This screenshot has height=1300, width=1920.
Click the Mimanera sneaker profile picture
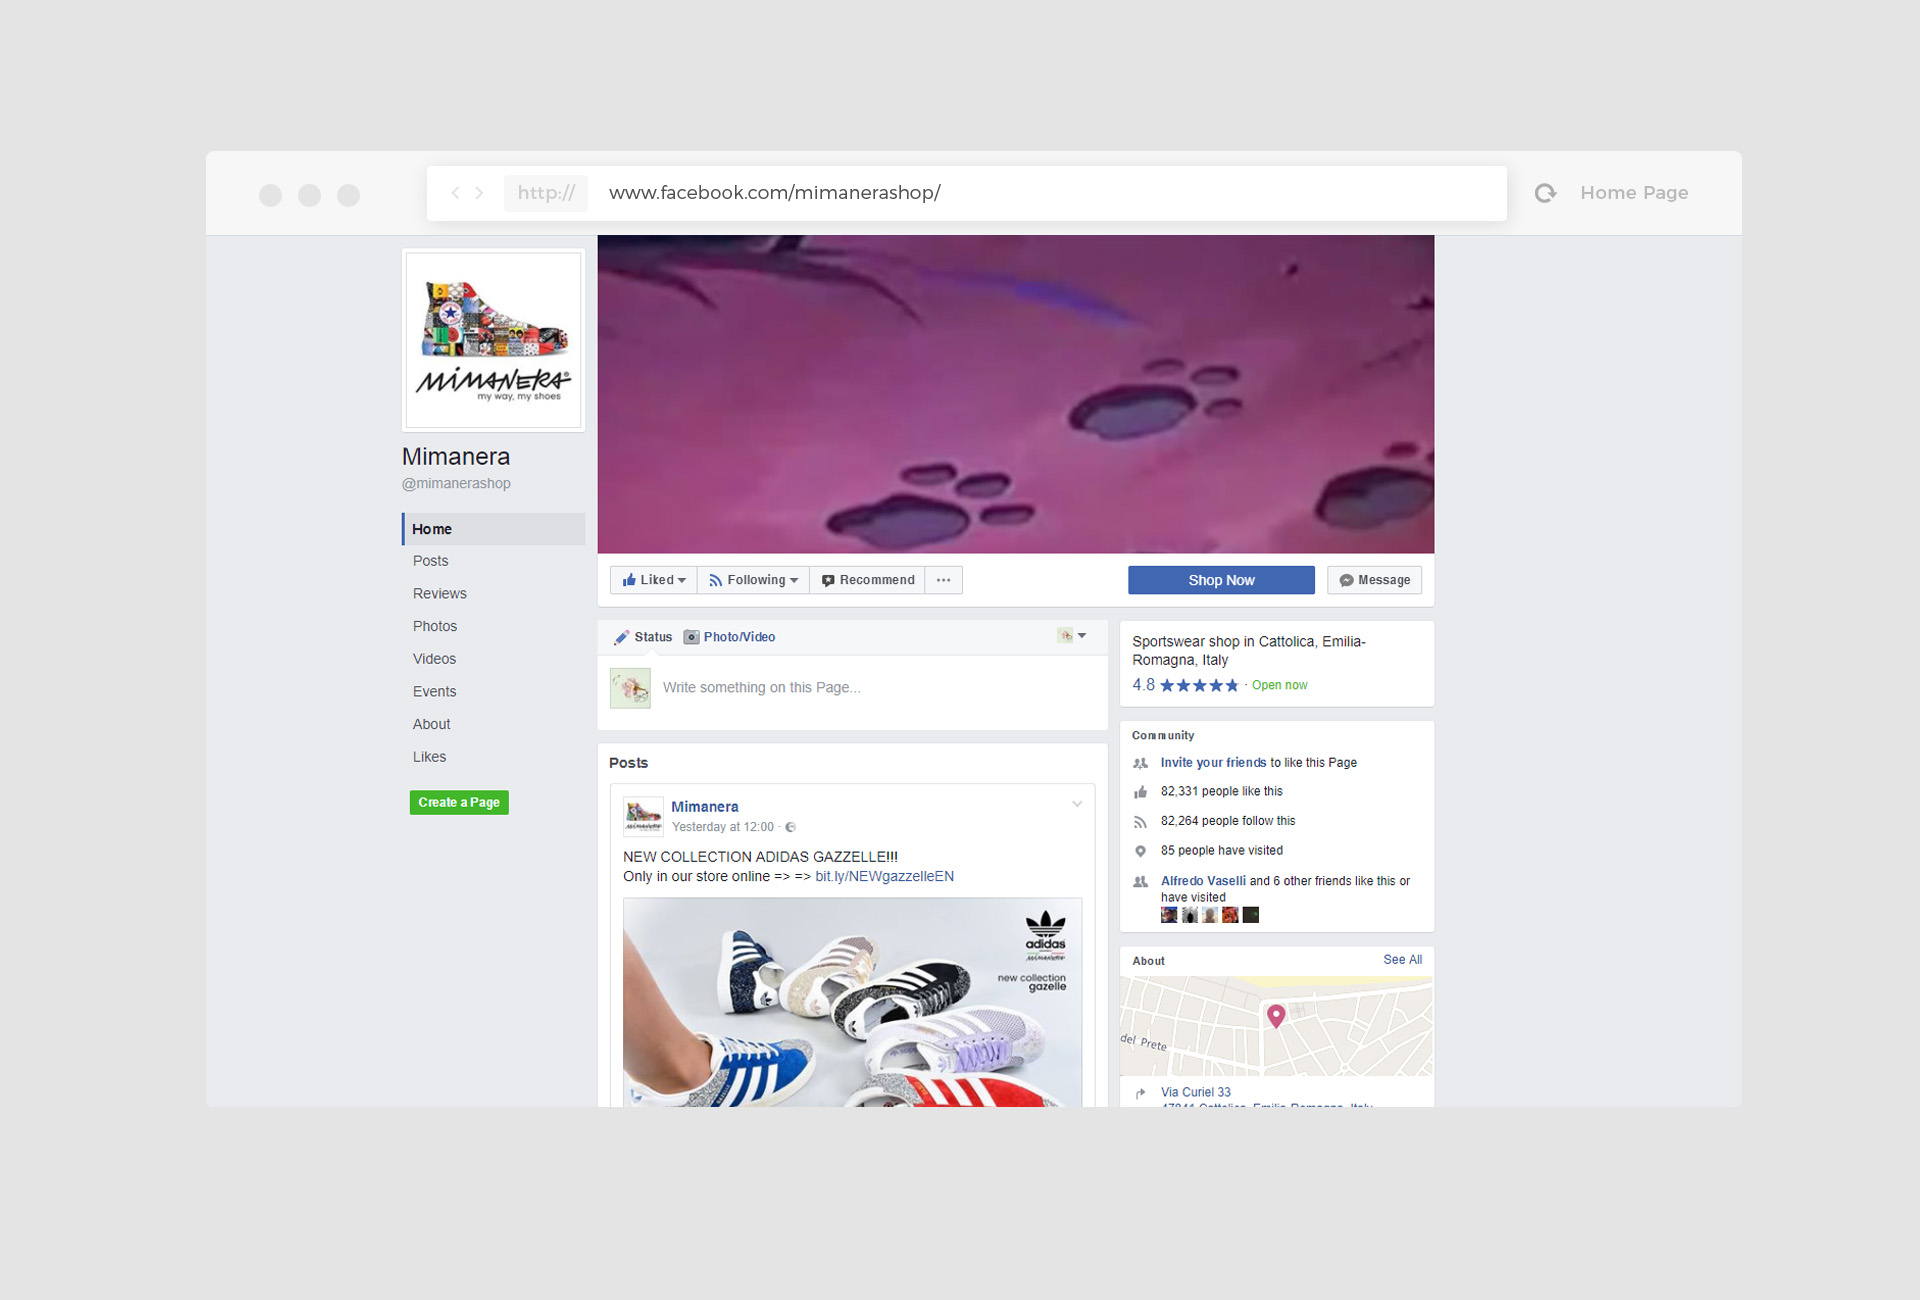click(493, 340)
